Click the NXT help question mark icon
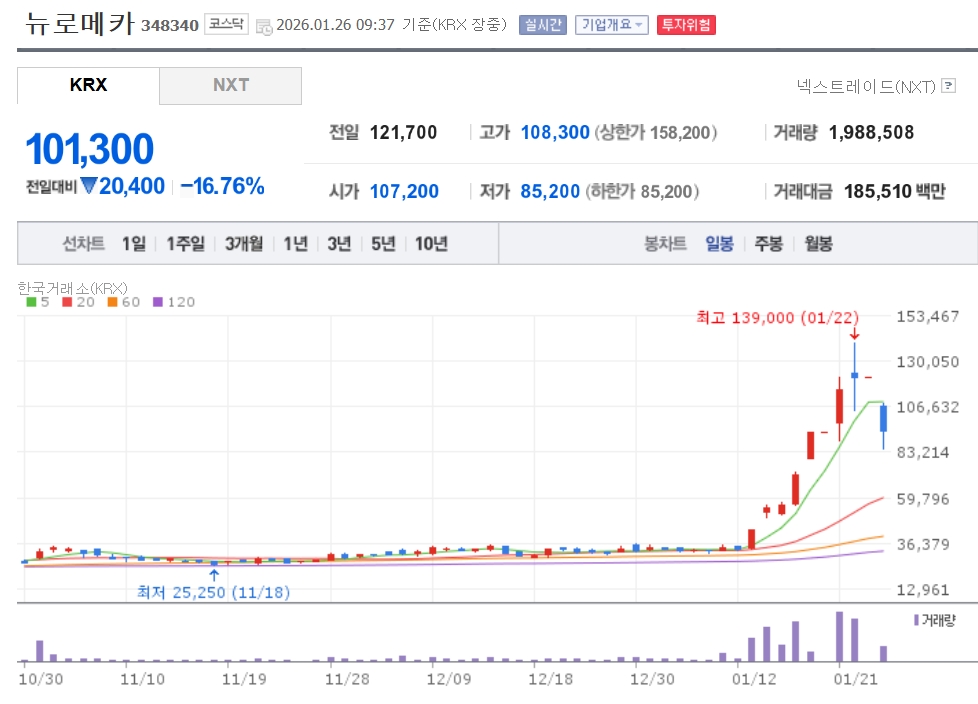 tap(948, 86)
